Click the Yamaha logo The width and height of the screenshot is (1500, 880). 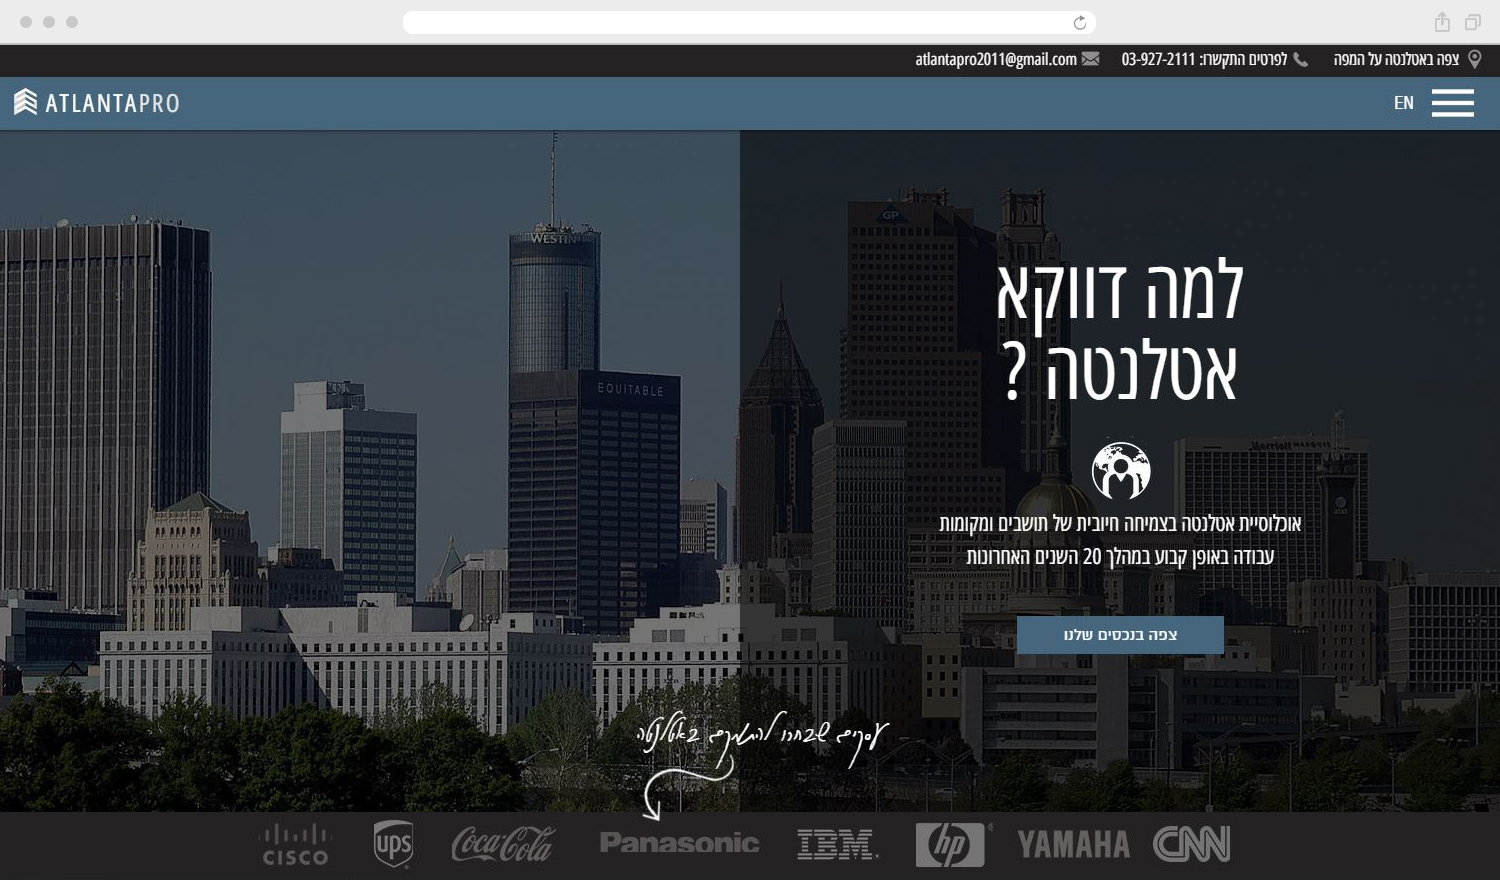coord(1073,845)
